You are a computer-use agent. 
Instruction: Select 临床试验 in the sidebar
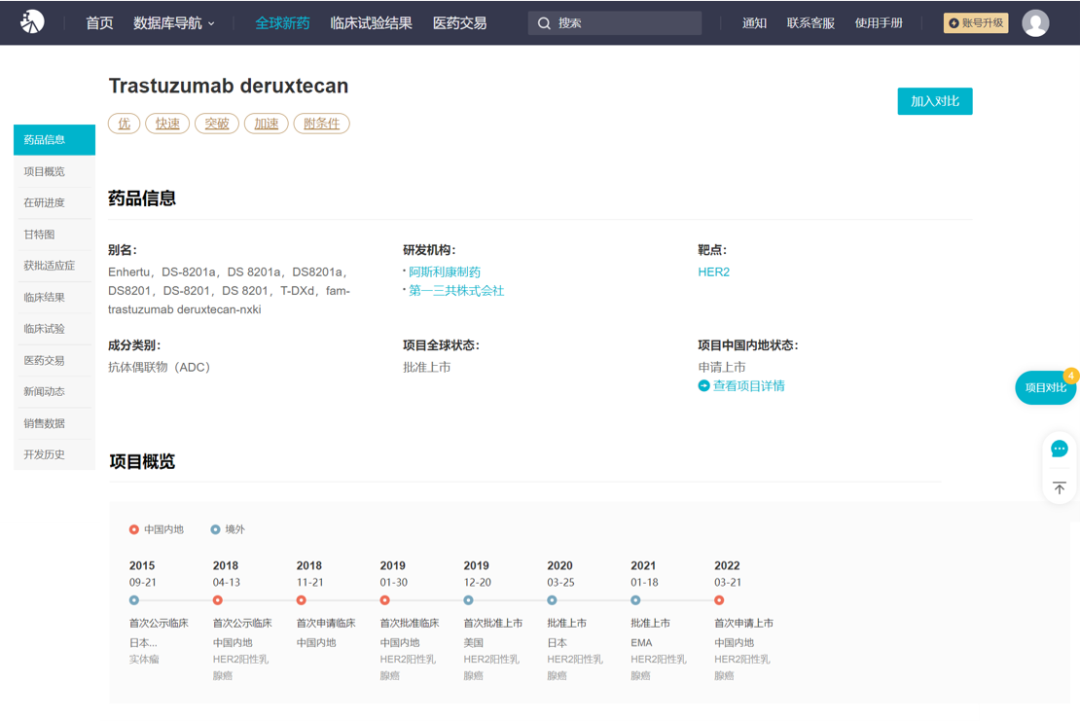click(x=54, y=328)
